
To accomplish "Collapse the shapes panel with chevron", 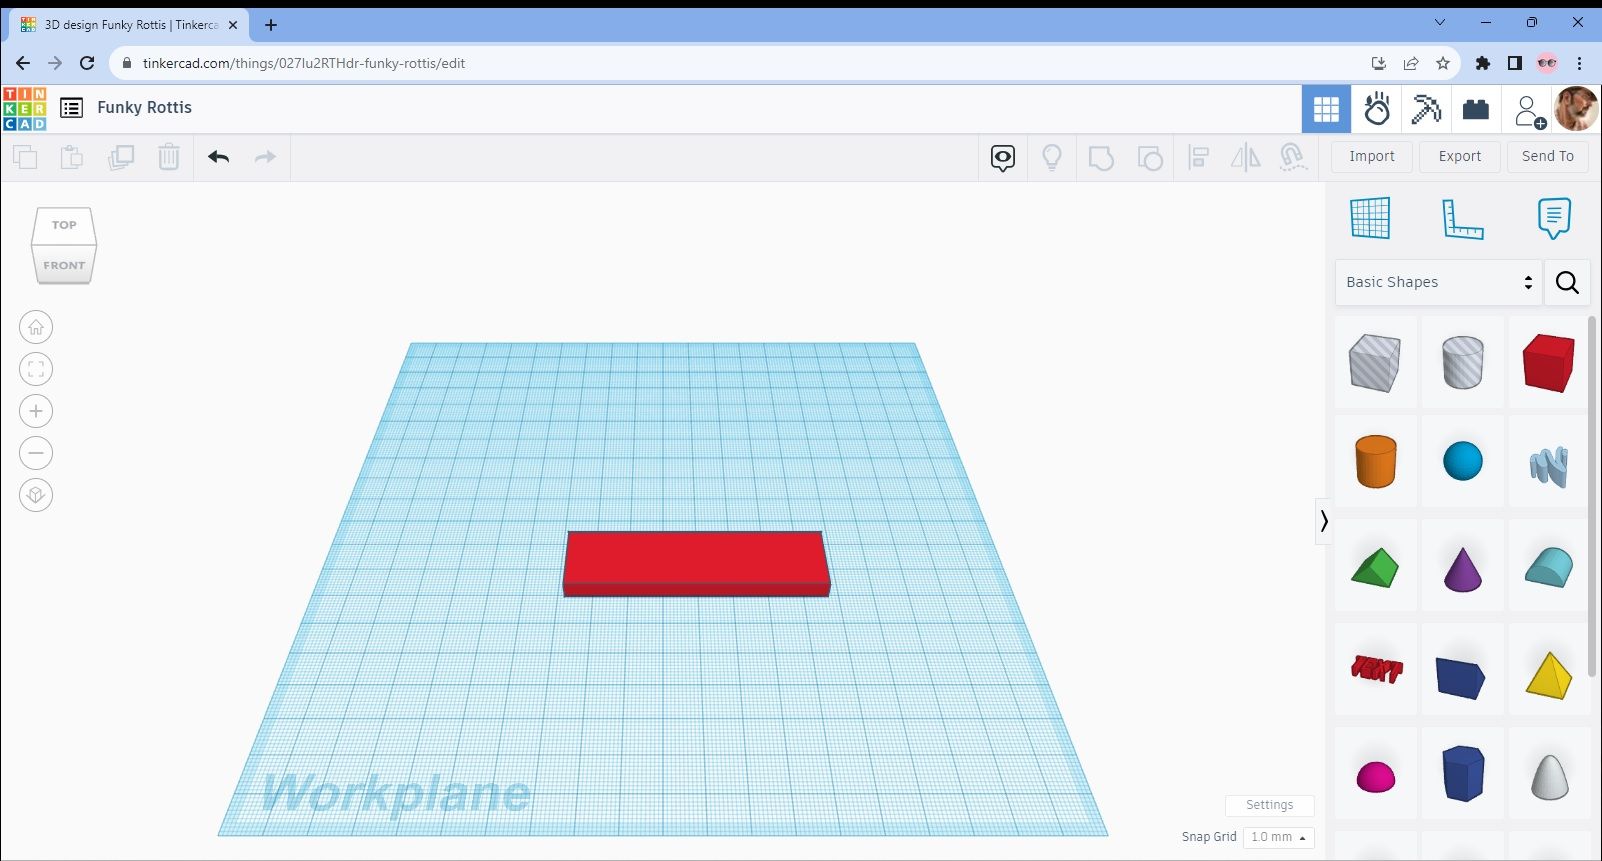I will pyautogui.click(x=1323, y=521).
